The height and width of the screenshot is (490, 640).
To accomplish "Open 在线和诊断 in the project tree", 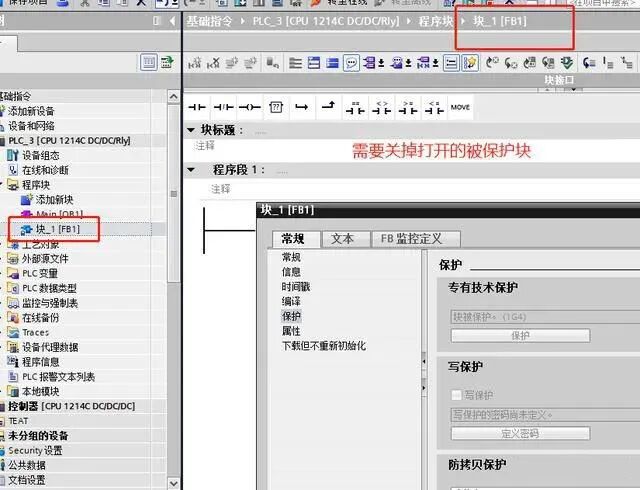I will pyautogui.click(x=45, y=170).
